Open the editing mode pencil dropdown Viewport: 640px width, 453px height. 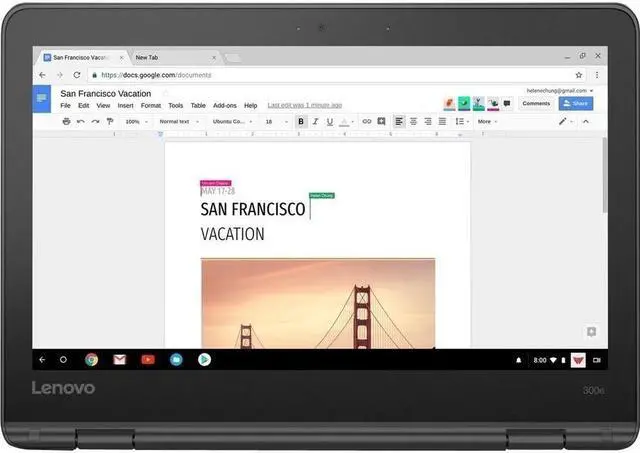coord(566,121)
